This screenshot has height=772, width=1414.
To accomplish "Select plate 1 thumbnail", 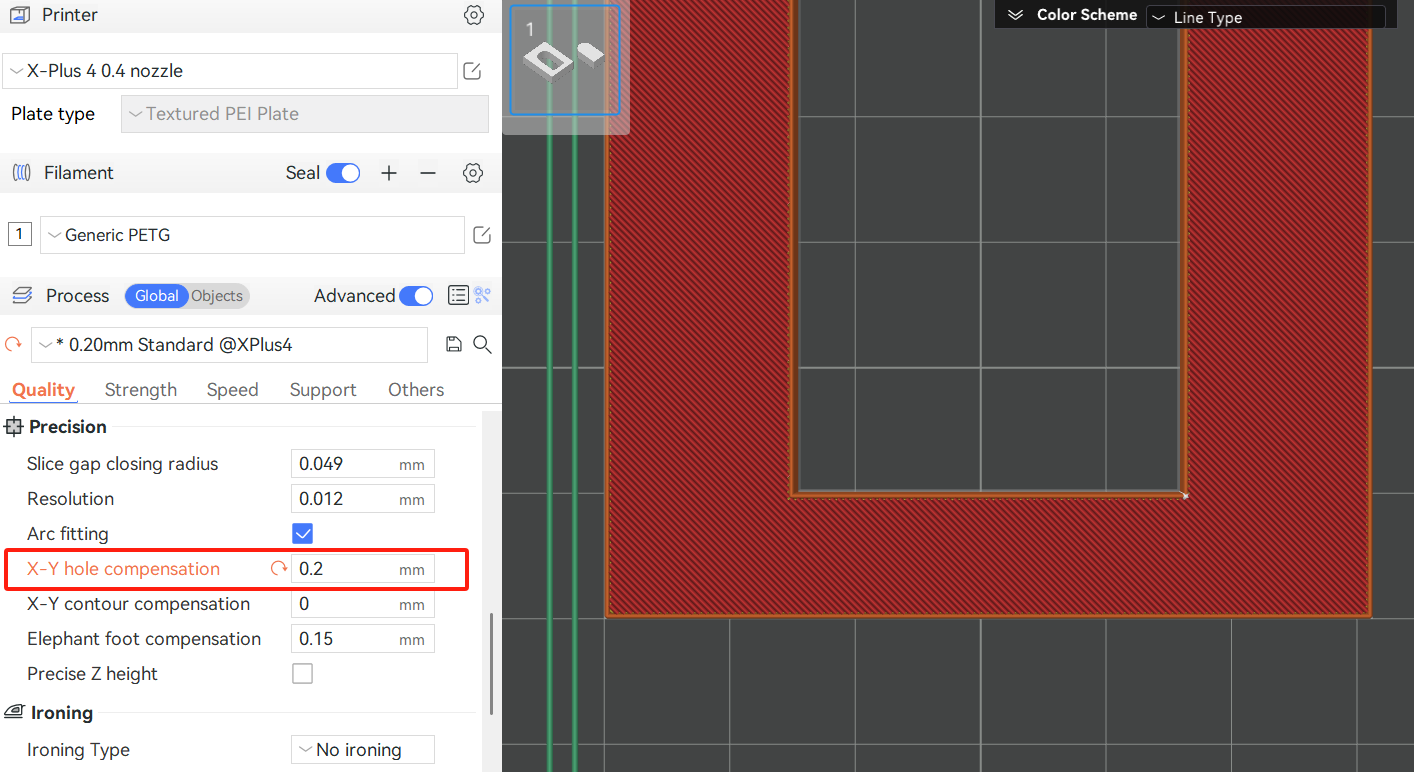I will click(565, 61).
